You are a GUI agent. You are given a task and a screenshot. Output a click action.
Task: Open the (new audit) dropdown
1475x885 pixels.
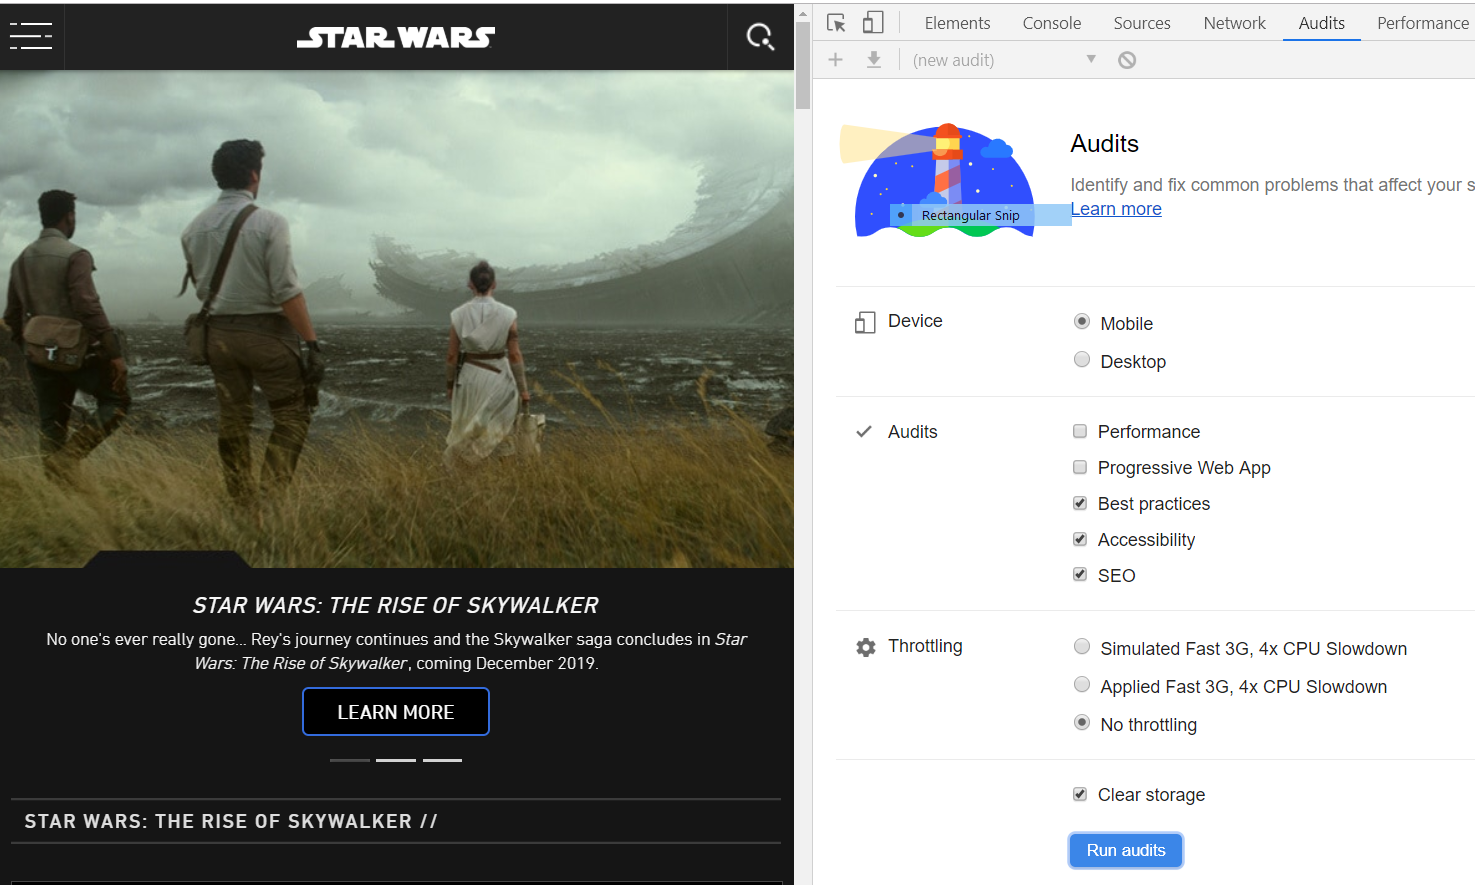pos(1004,60)
